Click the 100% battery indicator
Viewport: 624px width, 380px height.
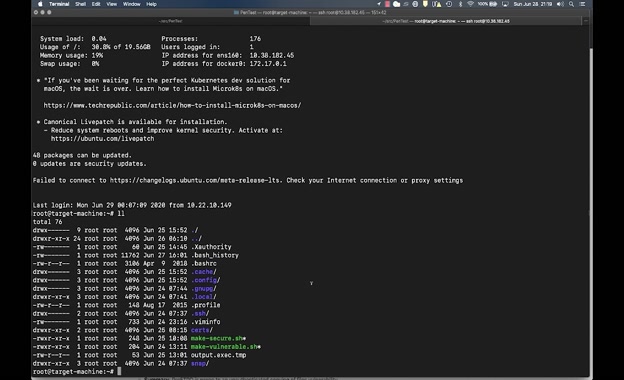tap(488, 4)
